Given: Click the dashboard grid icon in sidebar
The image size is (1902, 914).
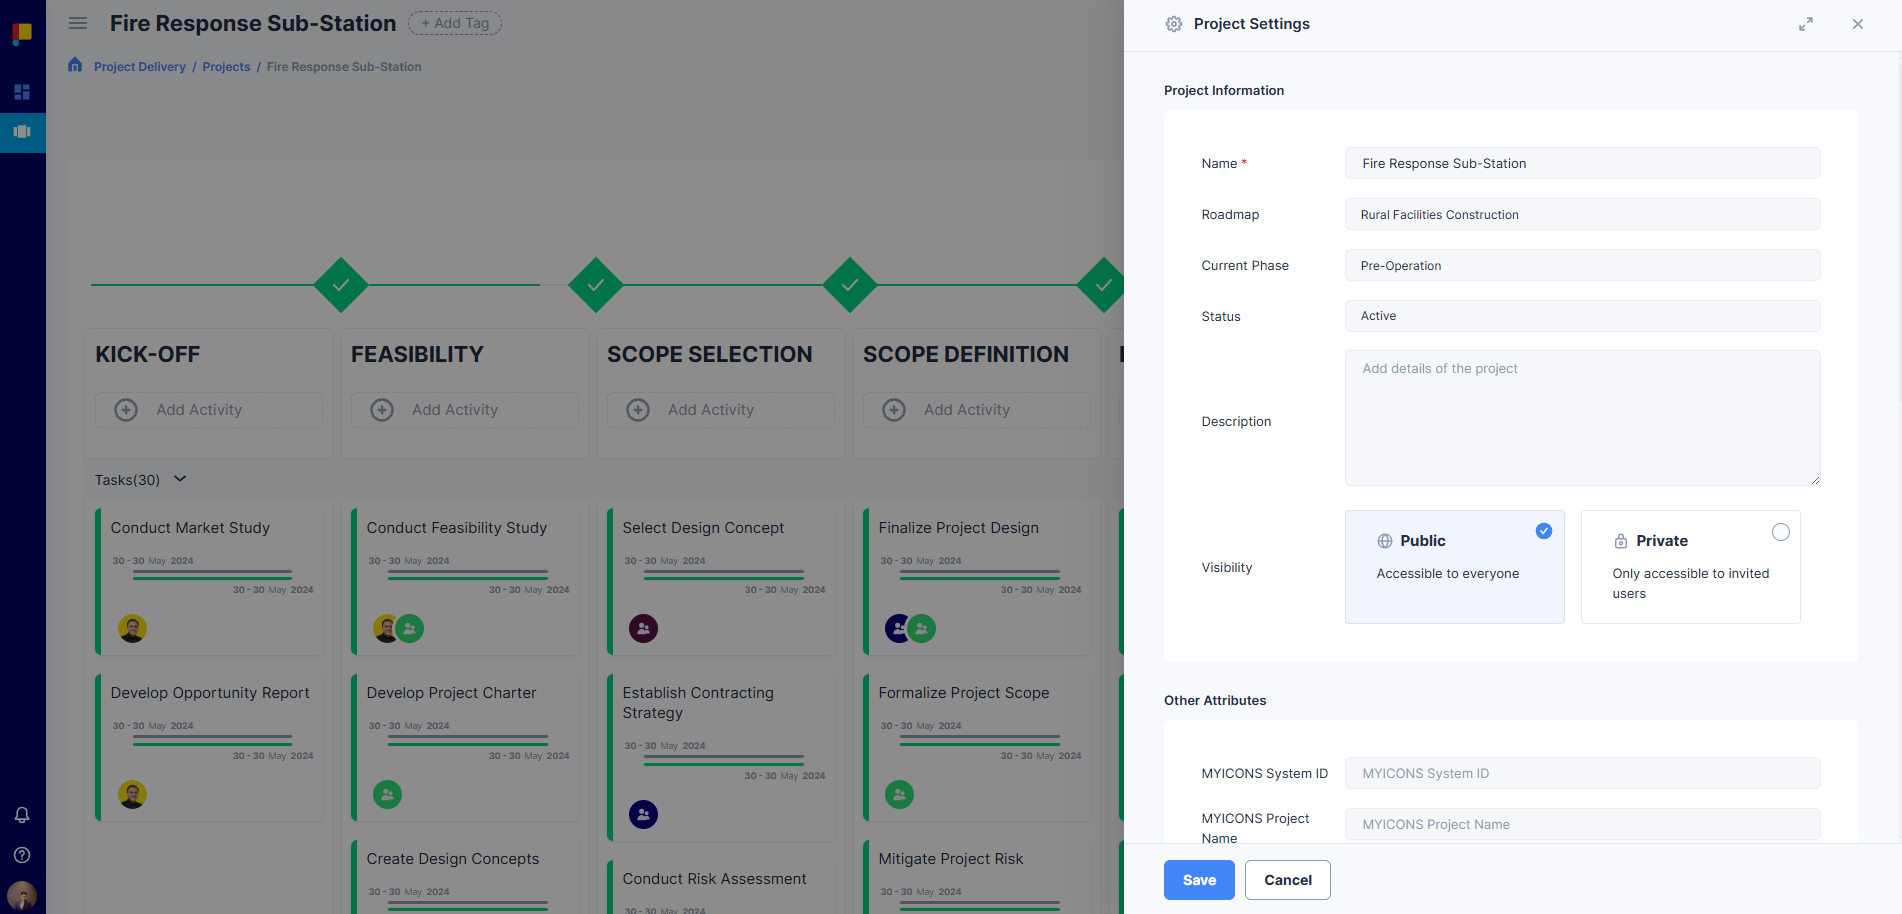Looking at the screenshot, I should point(22,92).
